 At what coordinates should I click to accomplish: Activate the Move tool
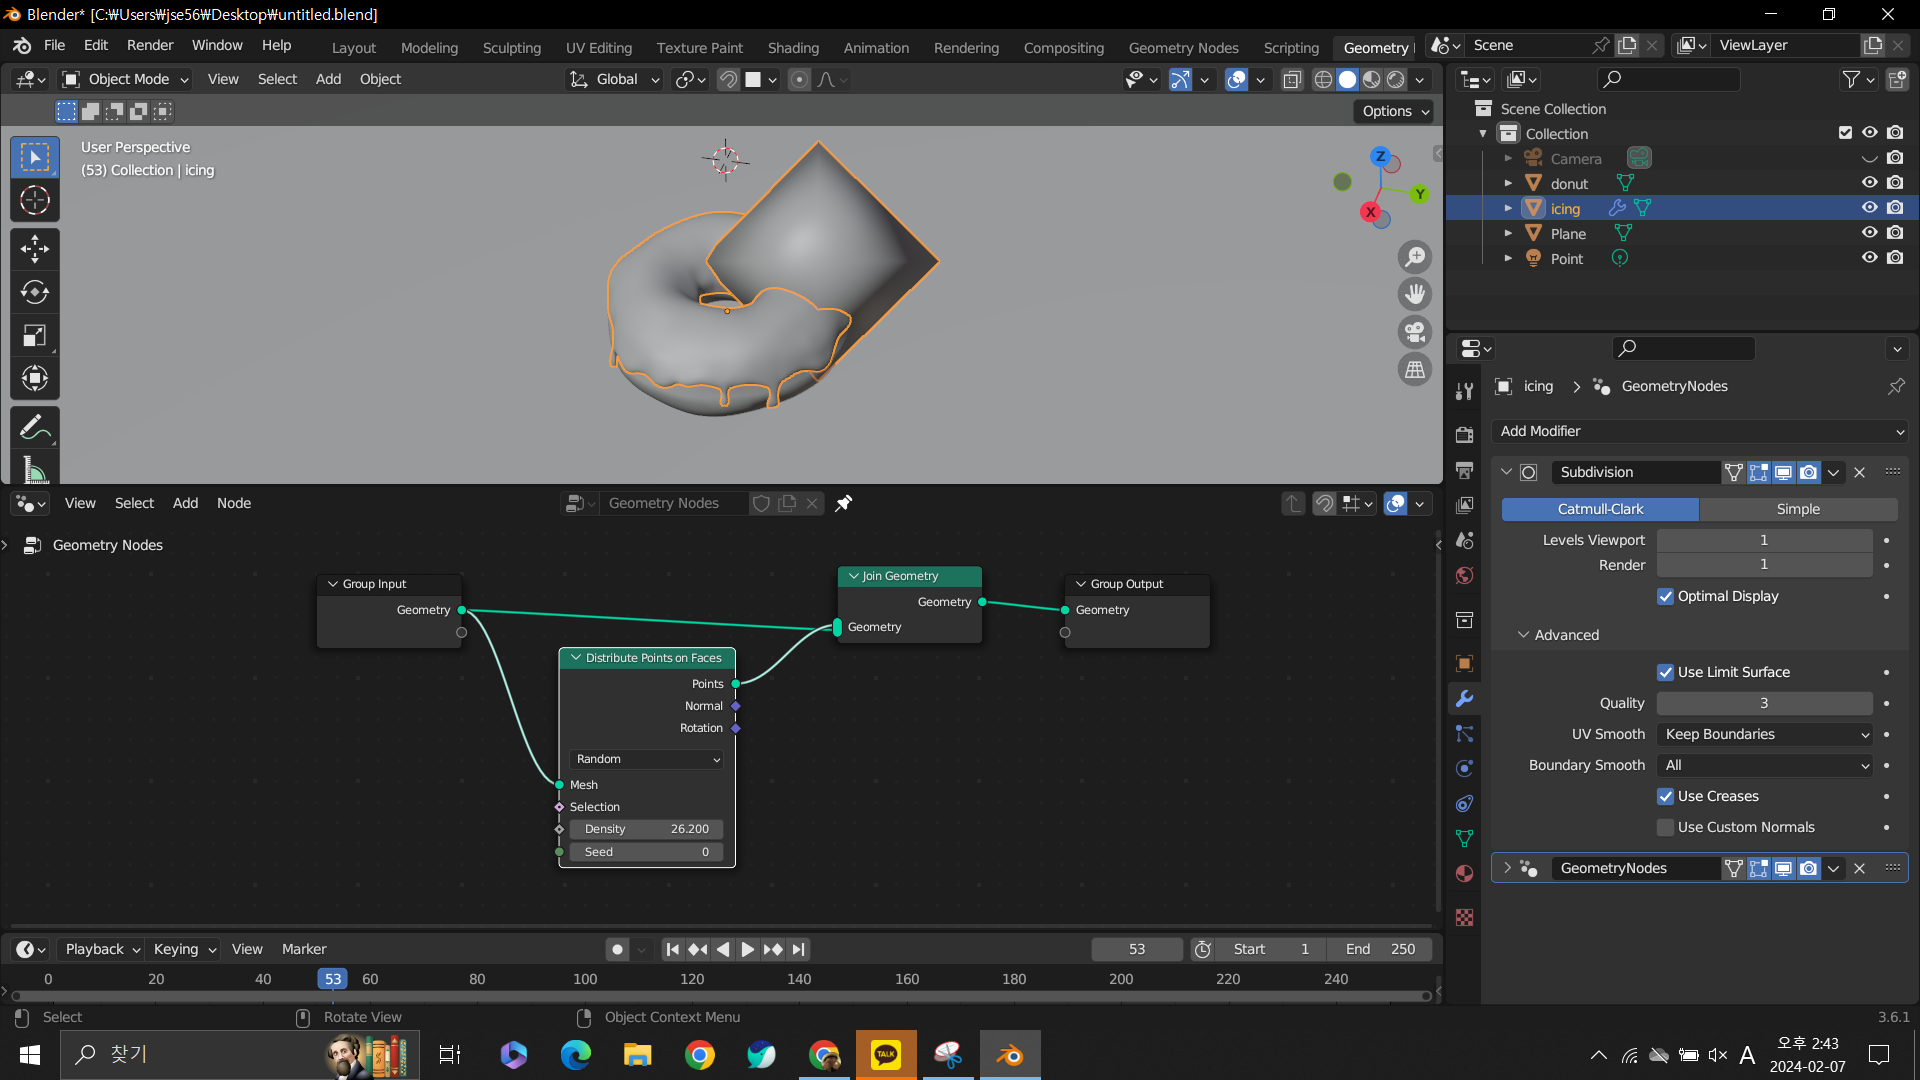(35, 248)
